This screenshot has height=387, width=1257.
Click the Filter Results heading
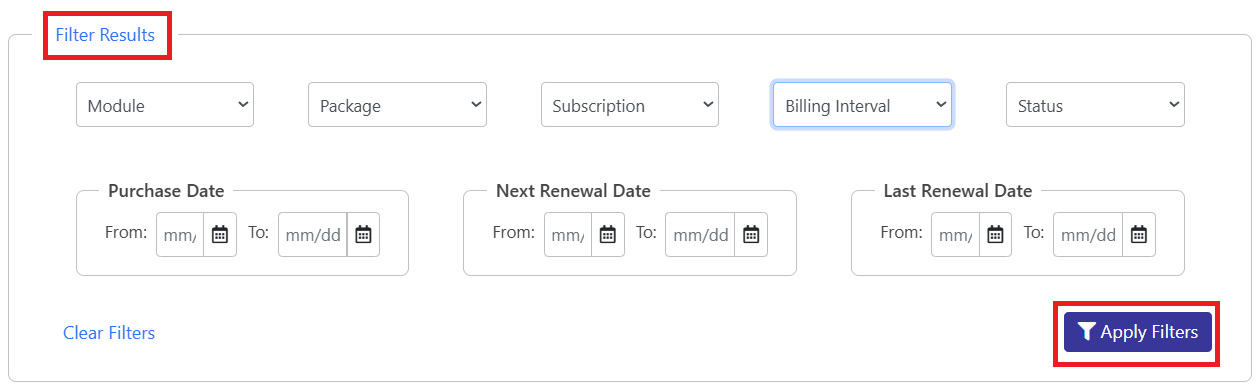(105, 35)
